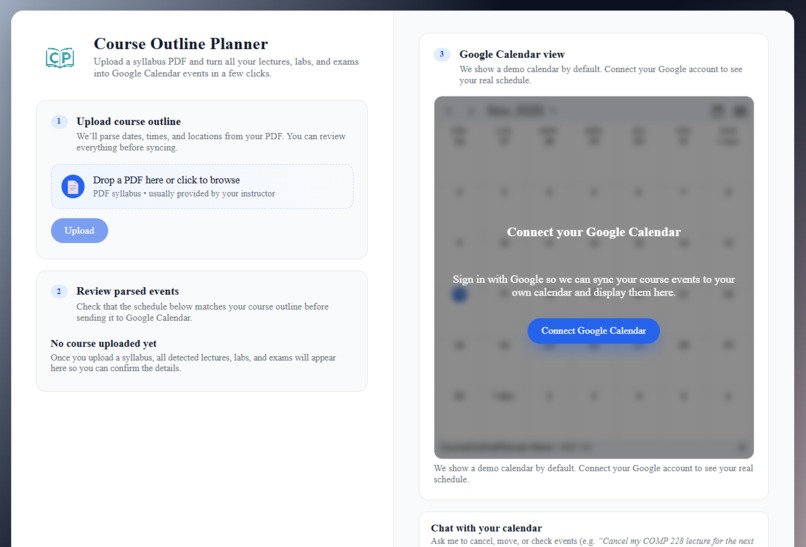Click the Google Calendar view heading
The height and width of the screenshot is (547, 806).
512,54
